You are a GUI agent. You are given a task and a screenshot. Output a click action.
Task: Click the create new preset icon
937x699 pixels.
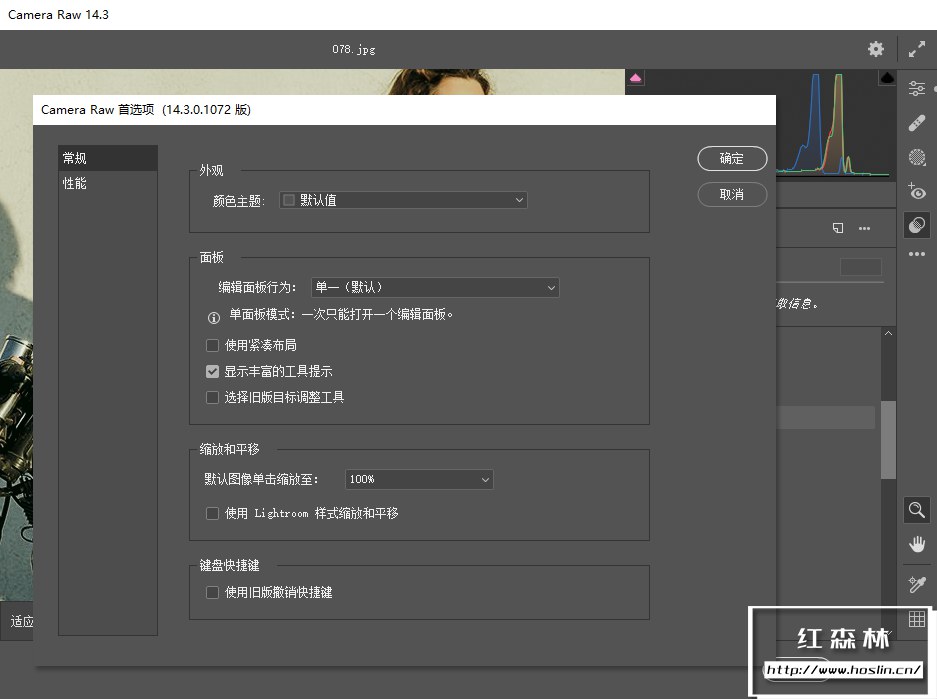838,228
